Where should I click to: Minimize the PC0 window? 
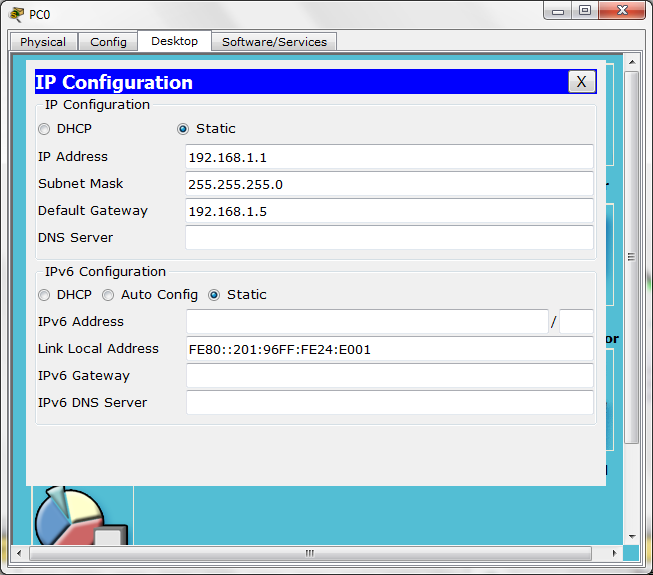pyautogui.click(x=558, y=11)
